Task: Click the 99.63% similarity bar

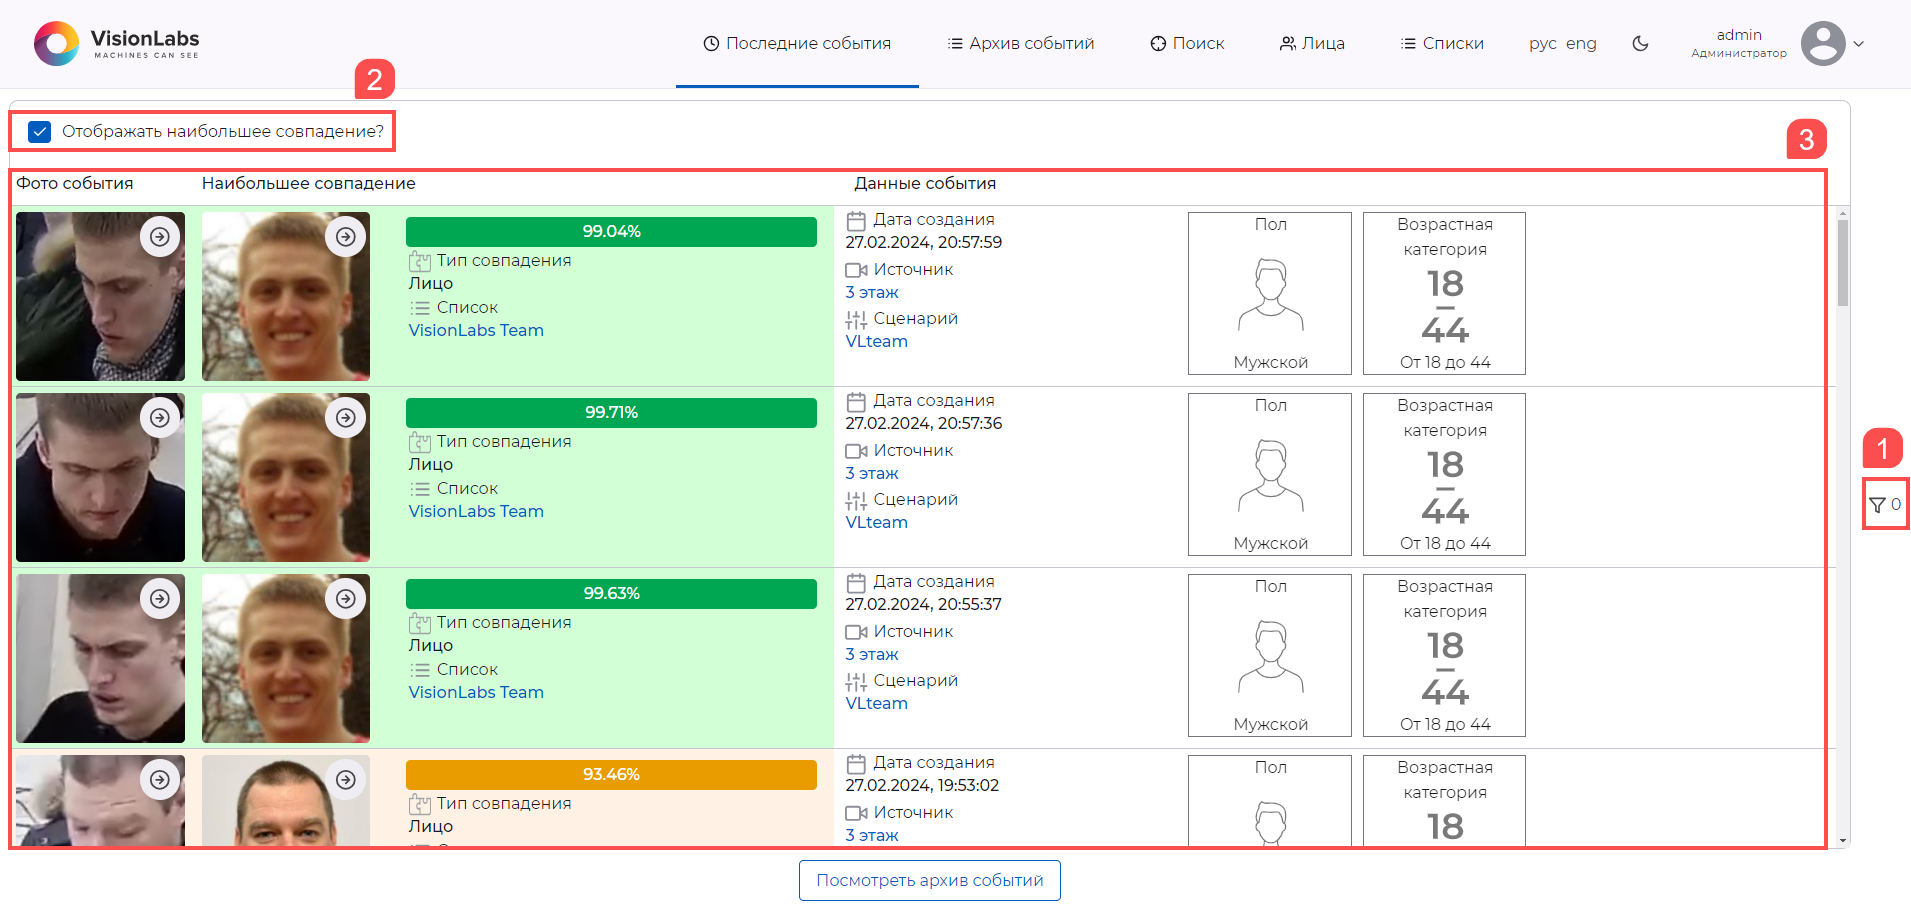Action: [x=611, y=594]
